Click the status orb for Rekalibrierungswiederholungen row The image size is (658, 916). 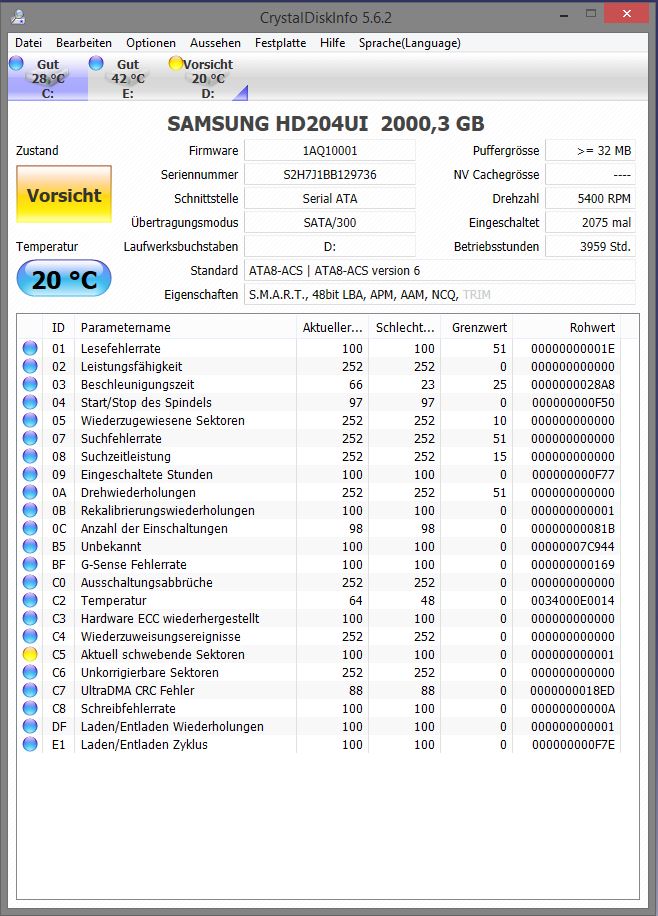[x=30, y=510]
